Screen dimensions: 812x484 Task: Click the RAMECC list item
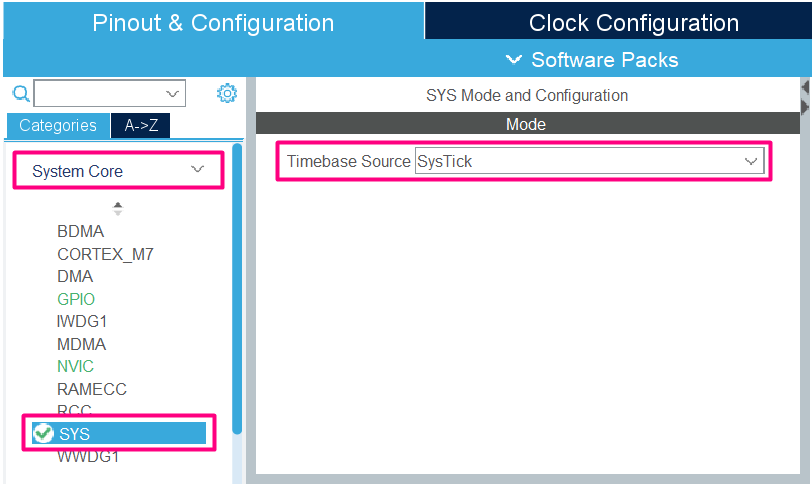click(x=91, y=389)
